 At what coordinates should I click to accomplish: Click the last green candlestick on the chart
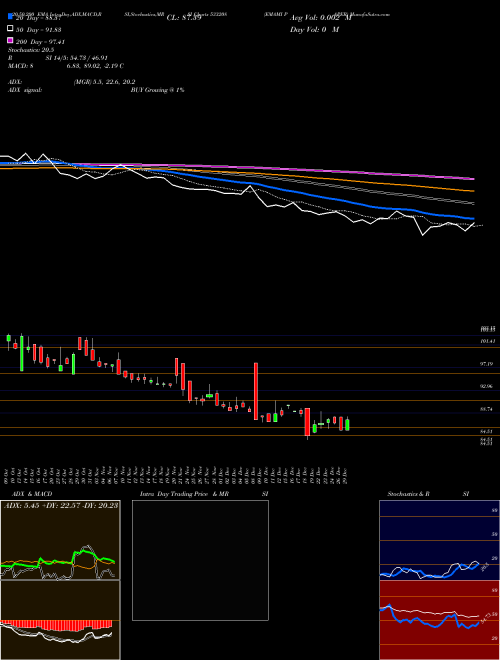point(347,424)
